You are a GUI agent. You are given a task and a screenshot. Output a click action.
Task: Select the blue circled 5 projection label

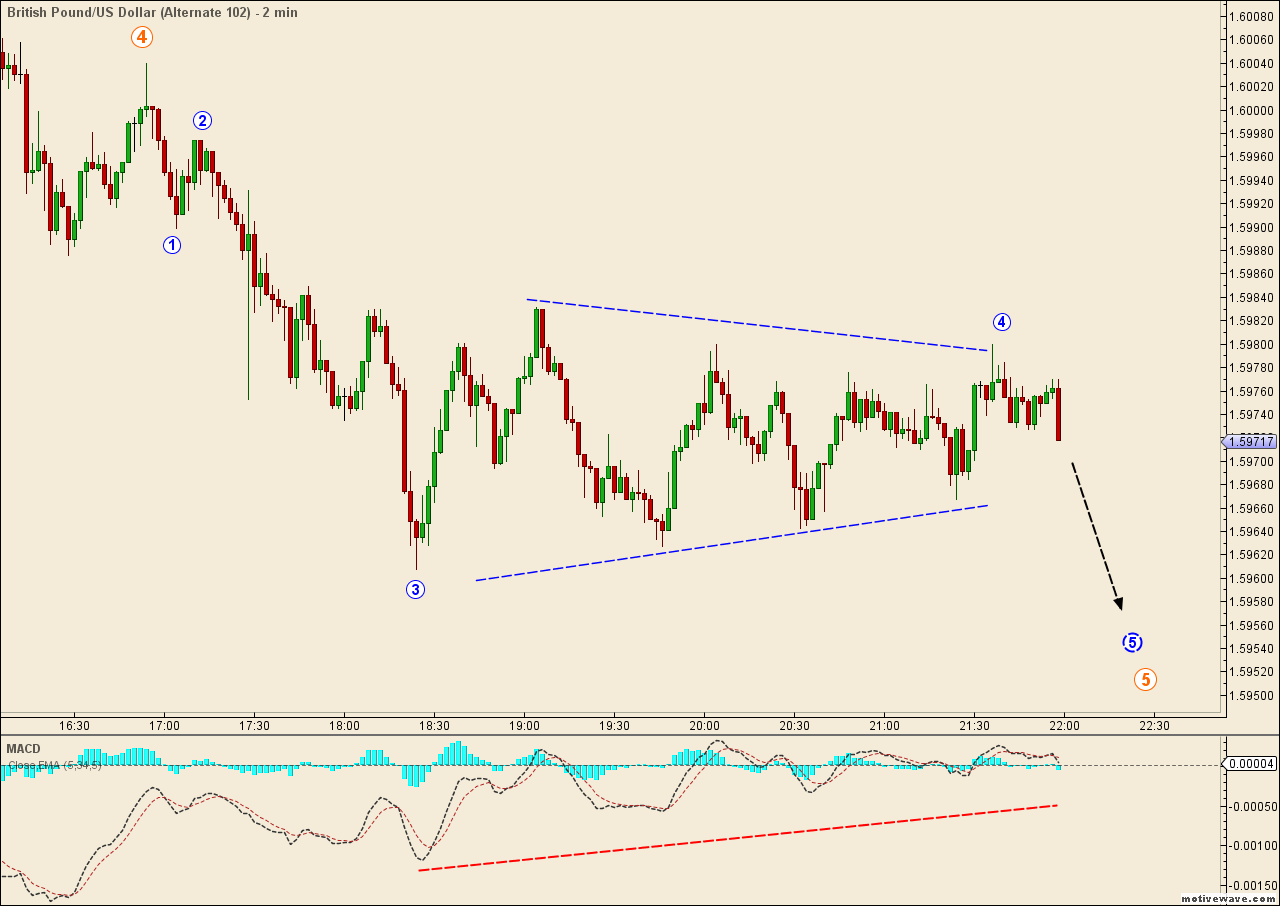point(1133,642)
